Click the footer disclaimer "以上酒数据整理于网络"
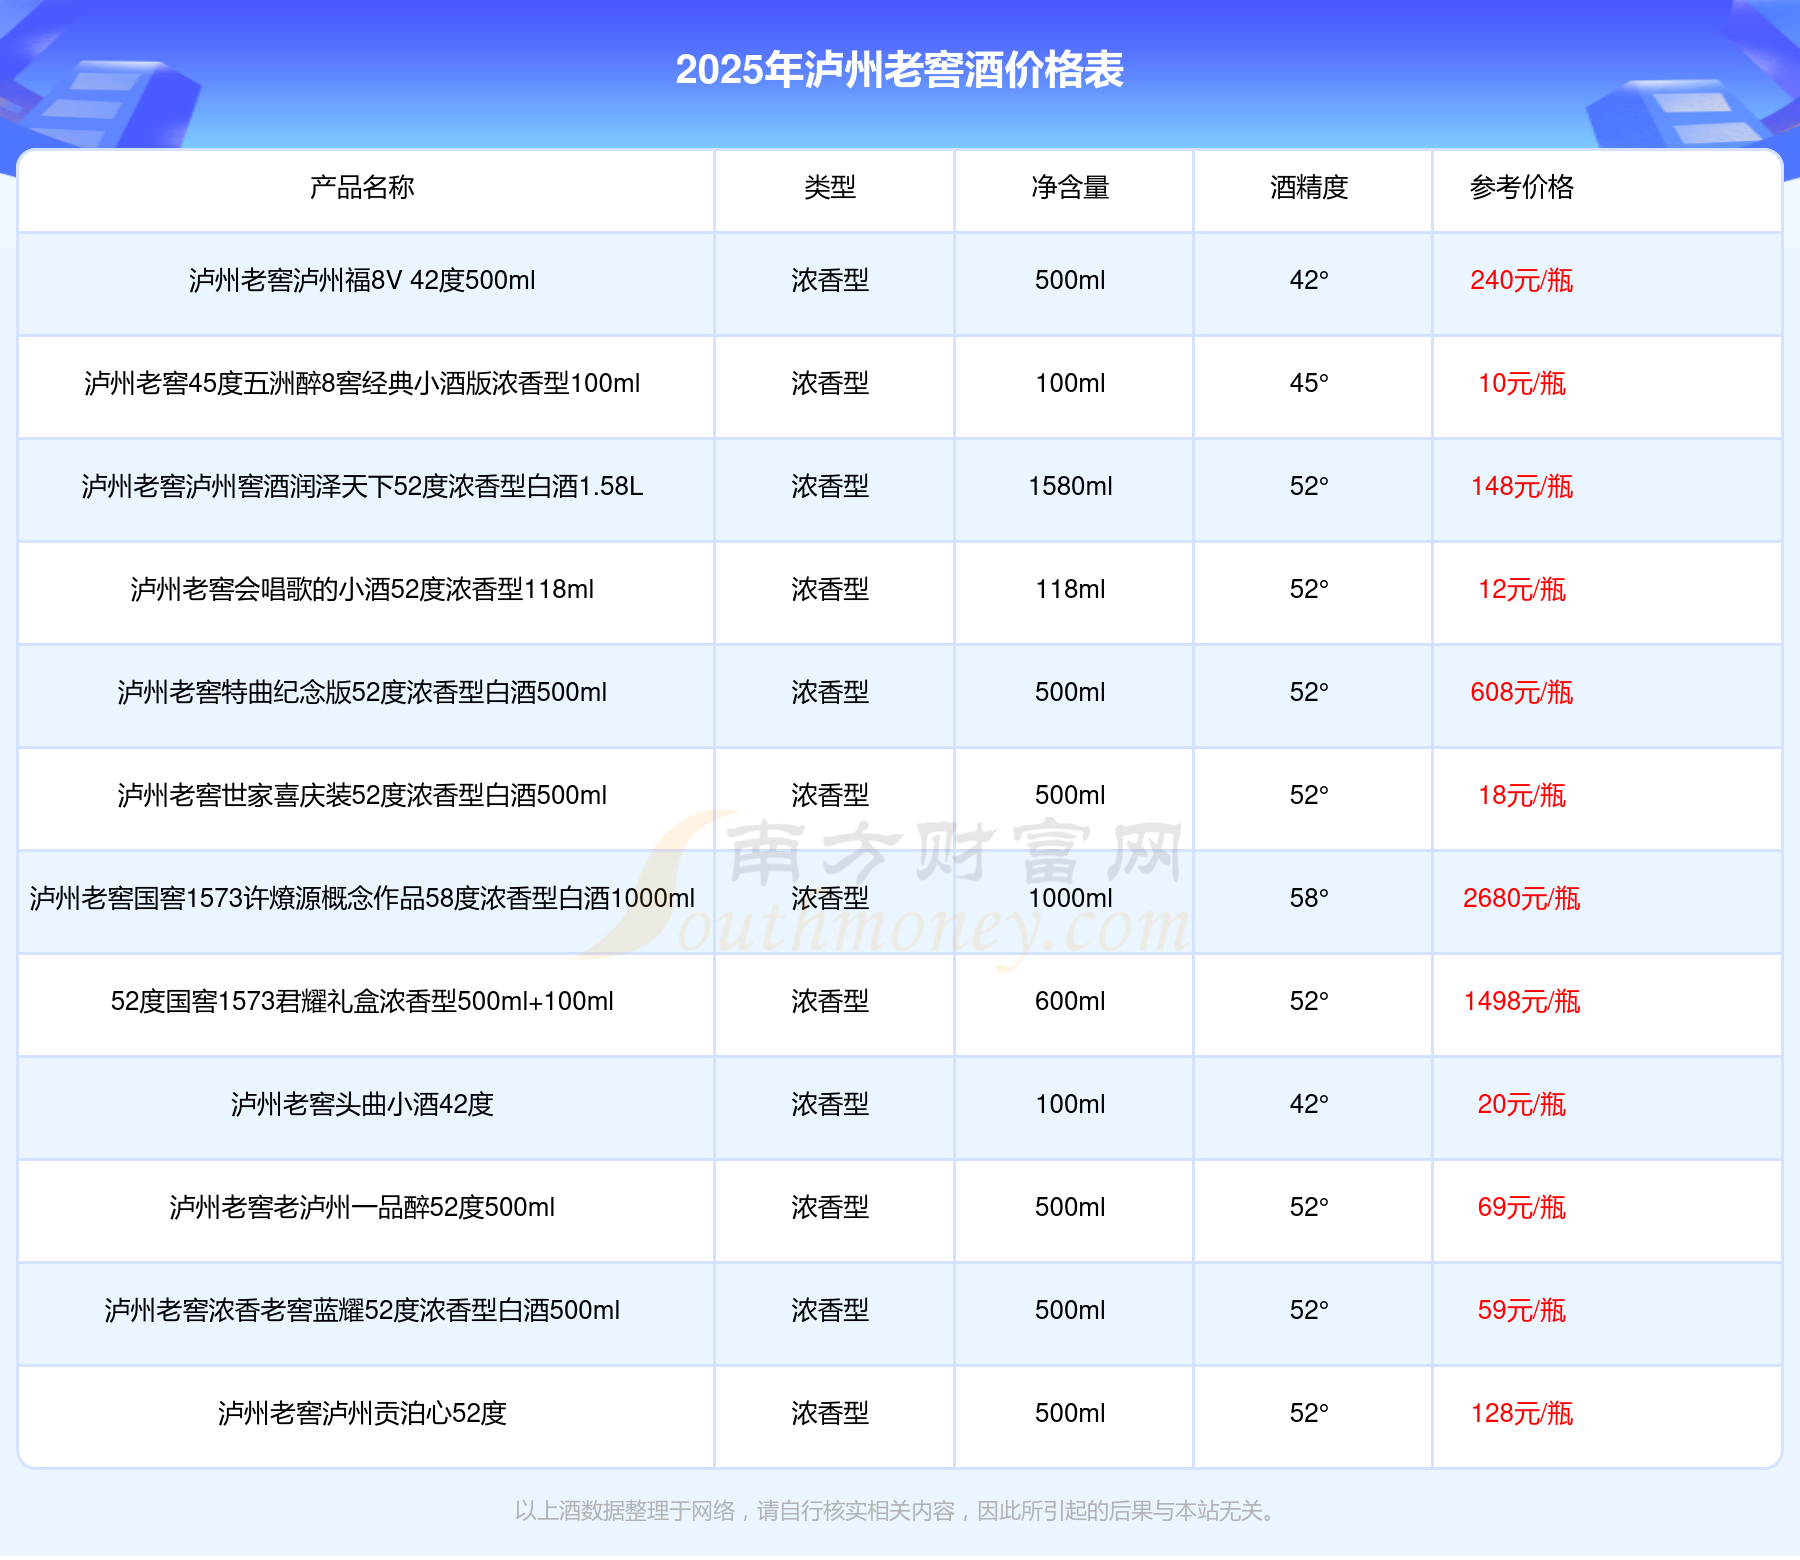Screen dimensions: 1800x1560 [x=625, y=1511]
